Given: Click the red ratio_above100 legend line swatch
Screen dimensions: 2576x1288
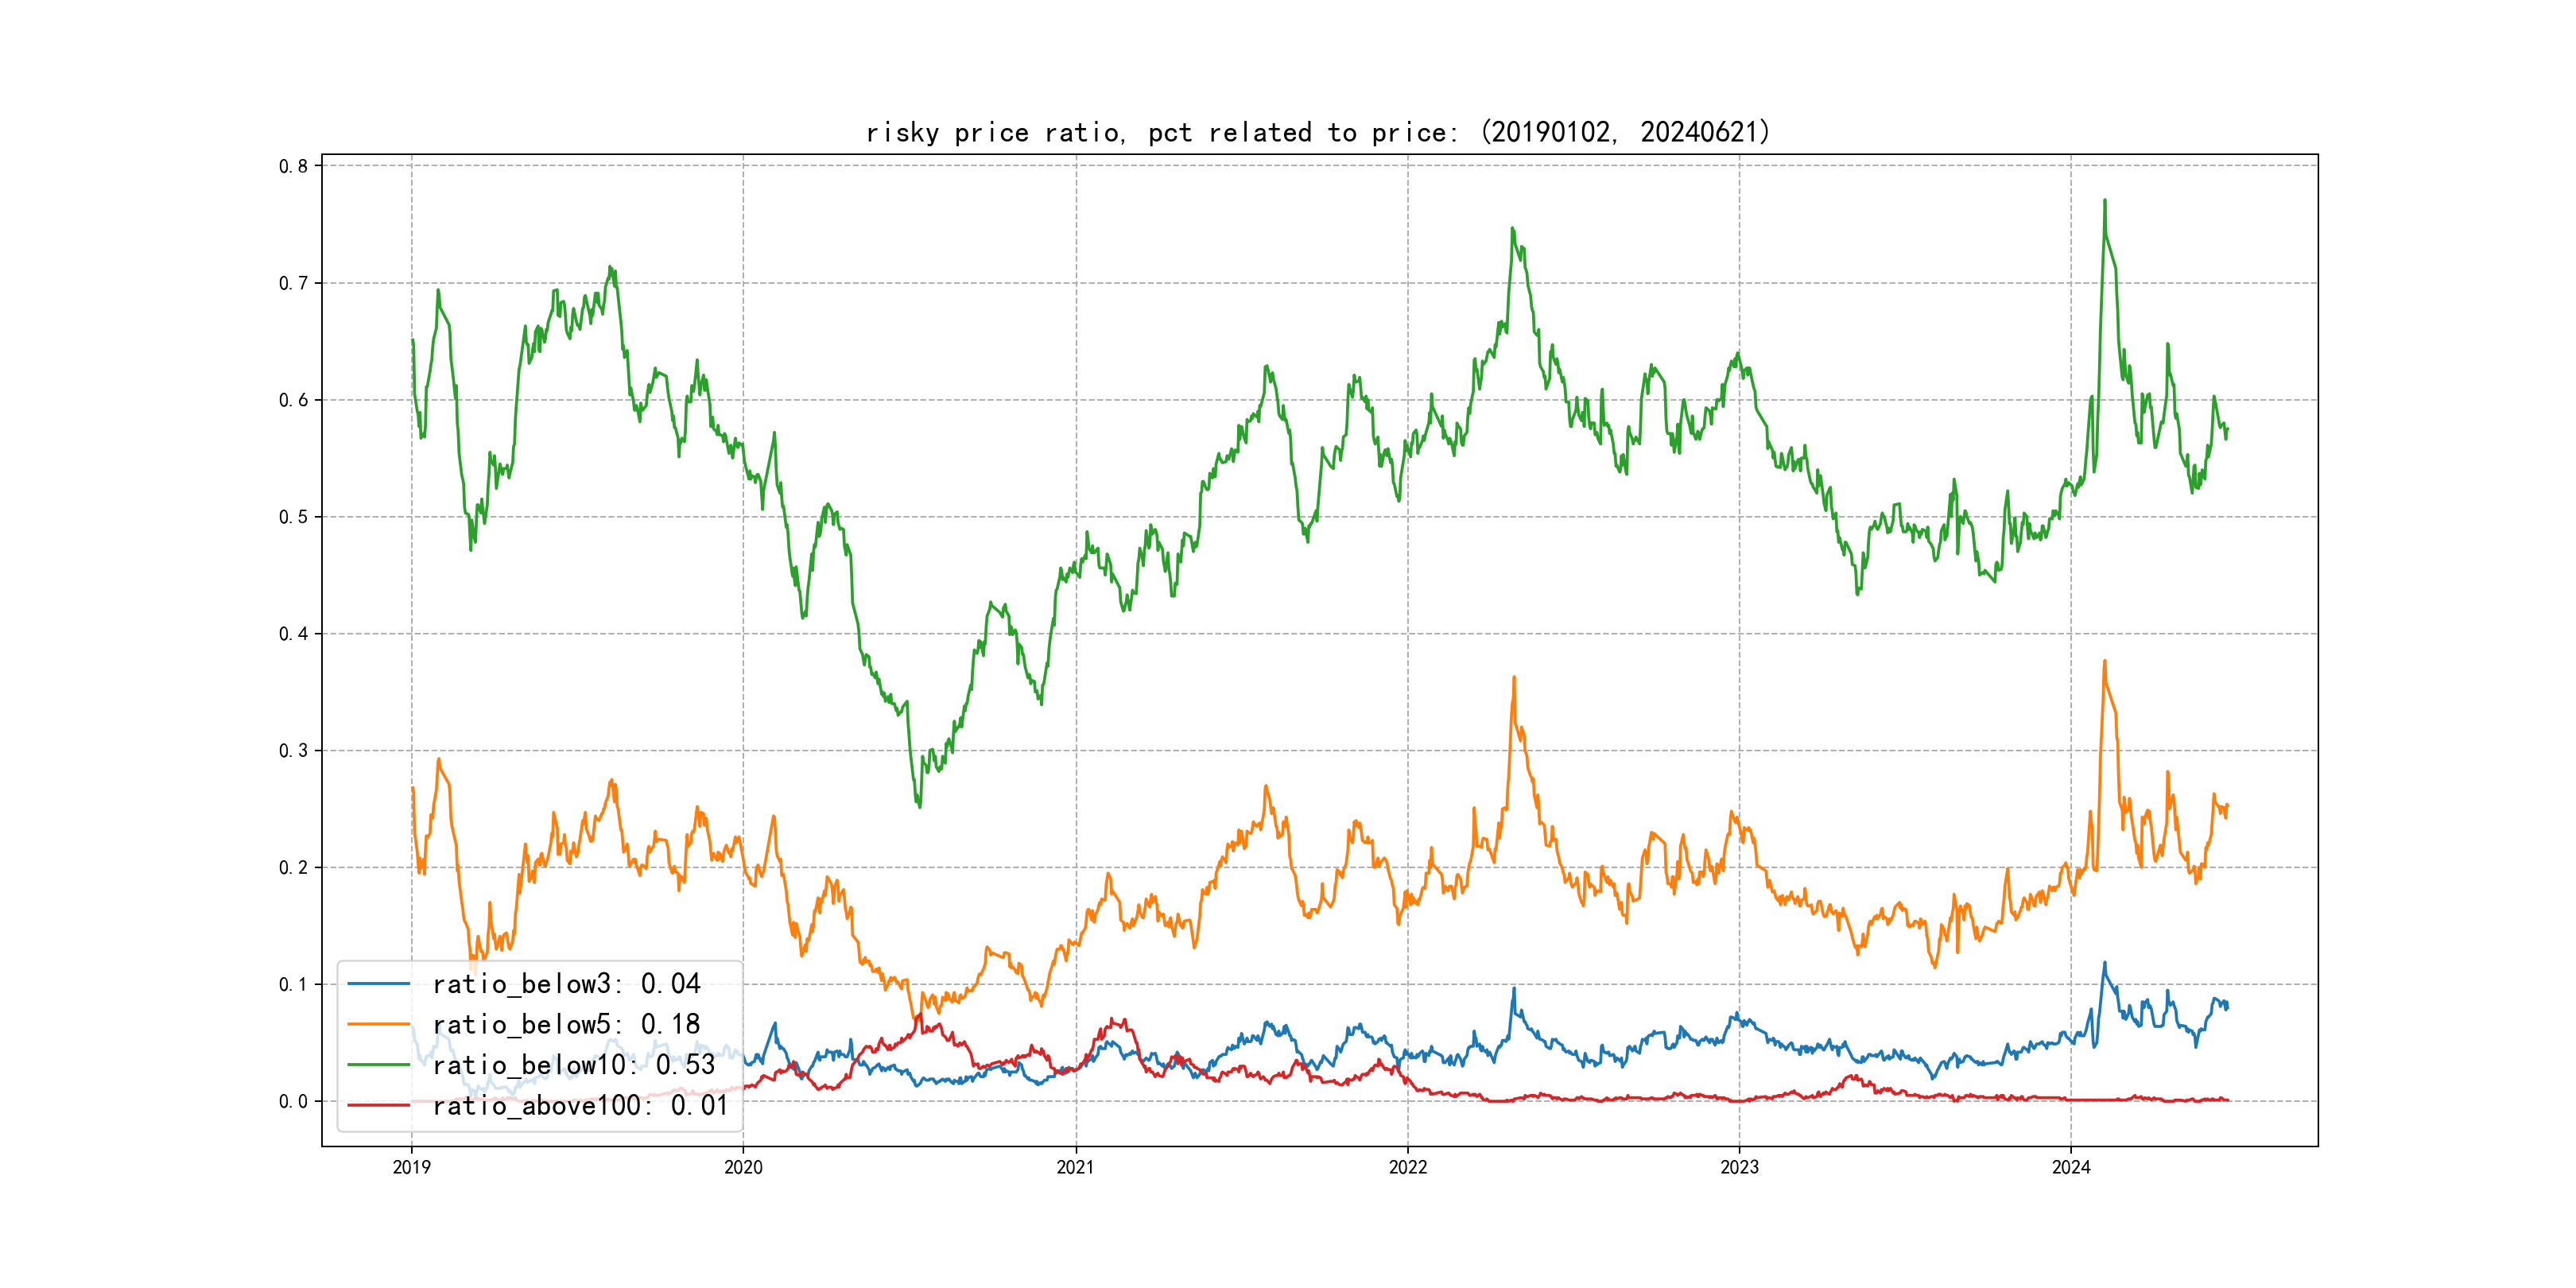Looking at the screenshot, I should pyautogui.click(x=378, y=1105).
